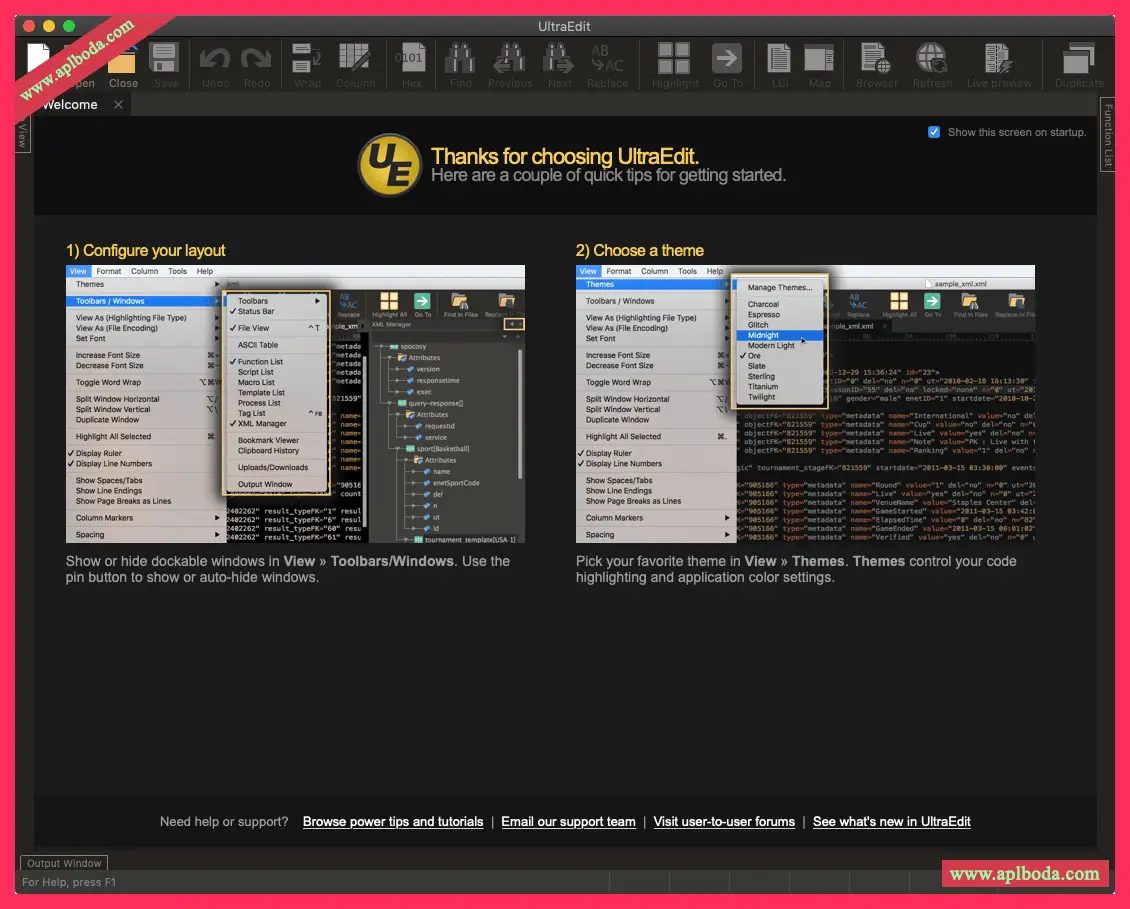The image size is (1130, 909).
Task: Open the Function List side panel
Action: (x=1108, y=135)
